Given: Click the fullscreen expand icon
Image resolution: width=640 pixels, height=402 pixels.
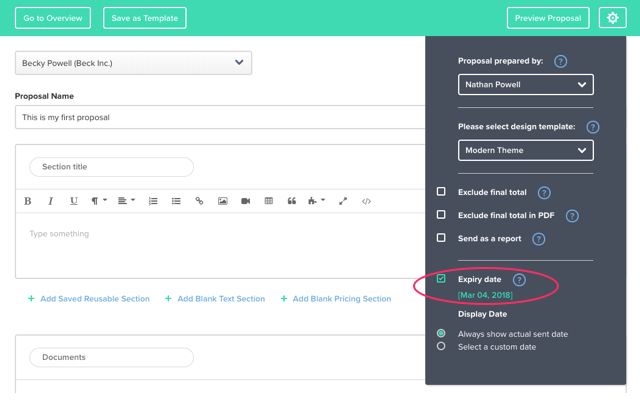Looking at the screenshot, I should (343, 201).
